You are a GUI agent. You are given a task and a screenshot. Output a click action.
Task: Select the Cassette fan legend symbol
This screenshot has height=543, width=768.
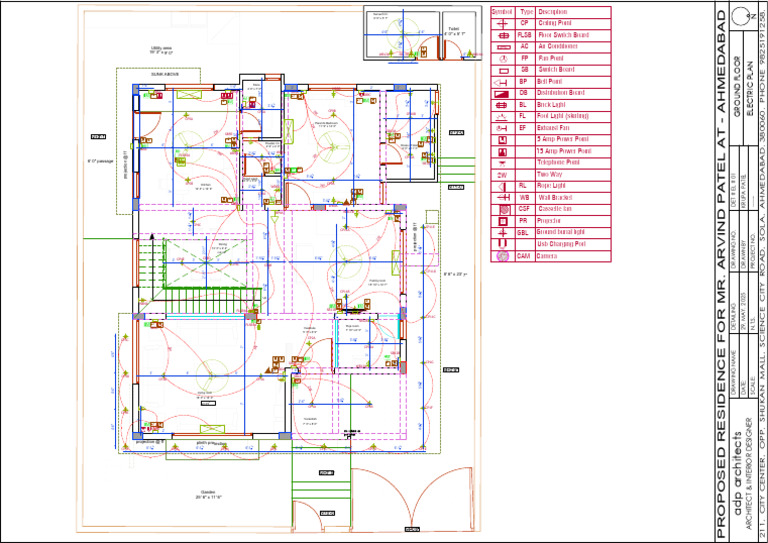pos(503,210)
